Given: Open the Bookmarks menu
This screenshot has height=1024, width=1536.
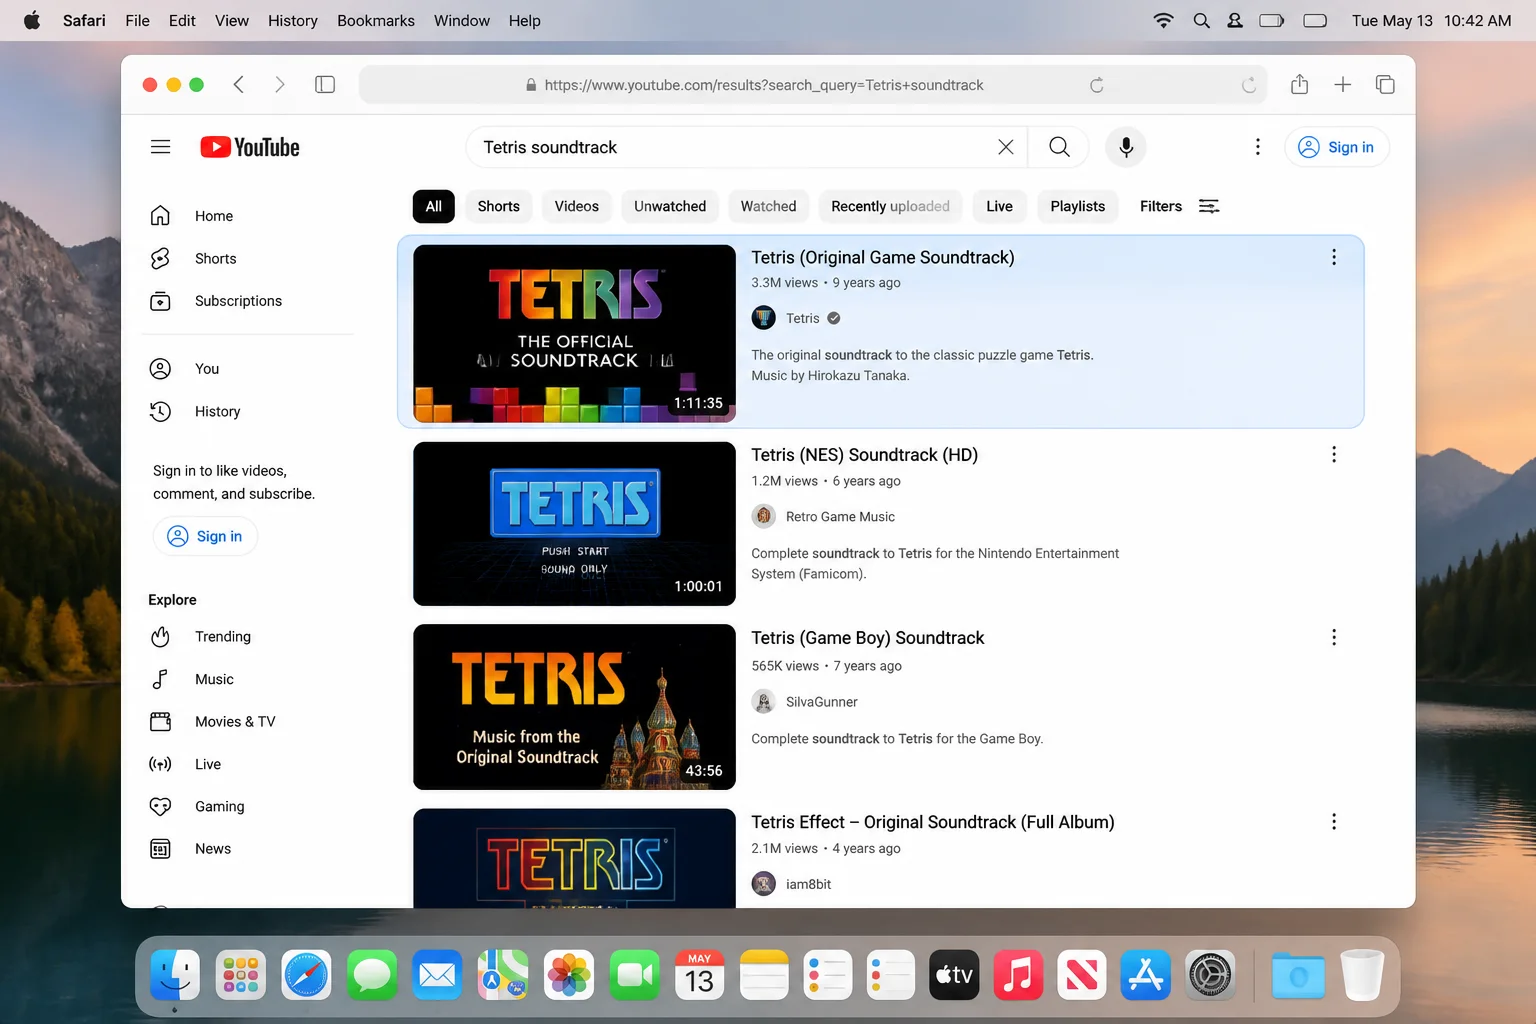Looking at the screenshot, I should pyautogui.click(x=375, y=20).
